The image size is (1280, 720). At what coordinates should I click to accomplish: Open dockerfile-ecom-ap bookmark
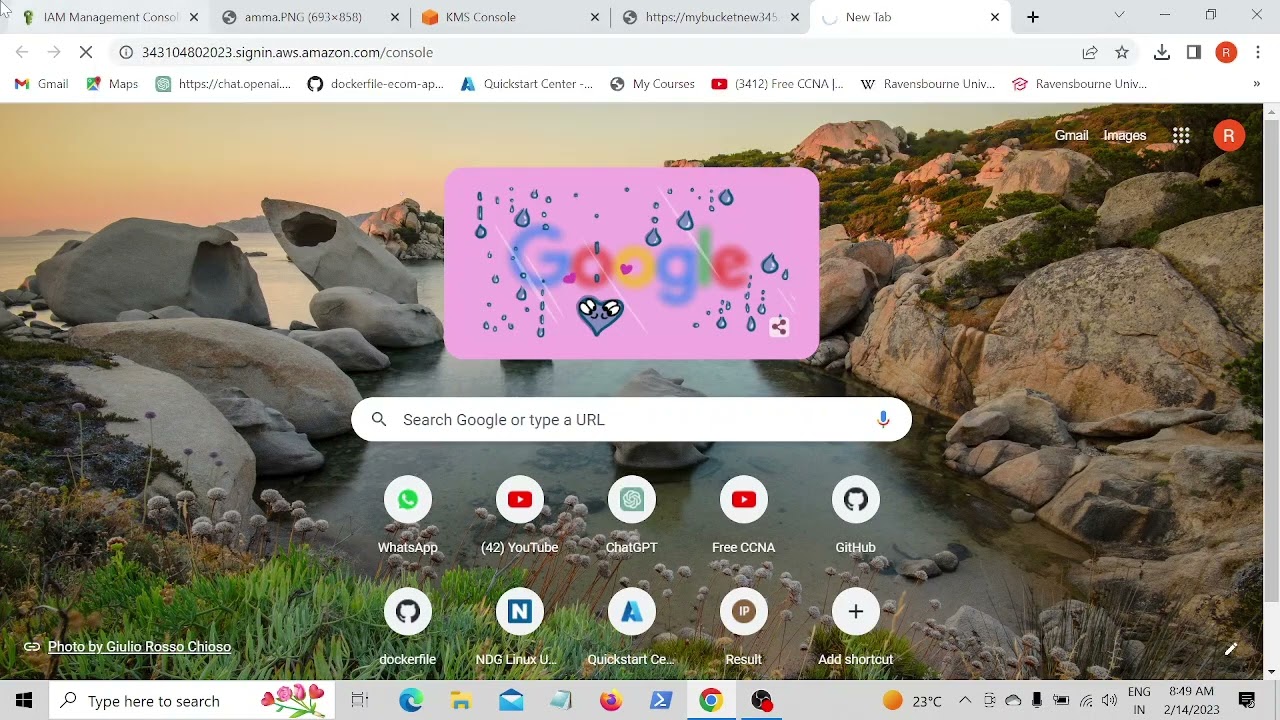coord(375,84)
